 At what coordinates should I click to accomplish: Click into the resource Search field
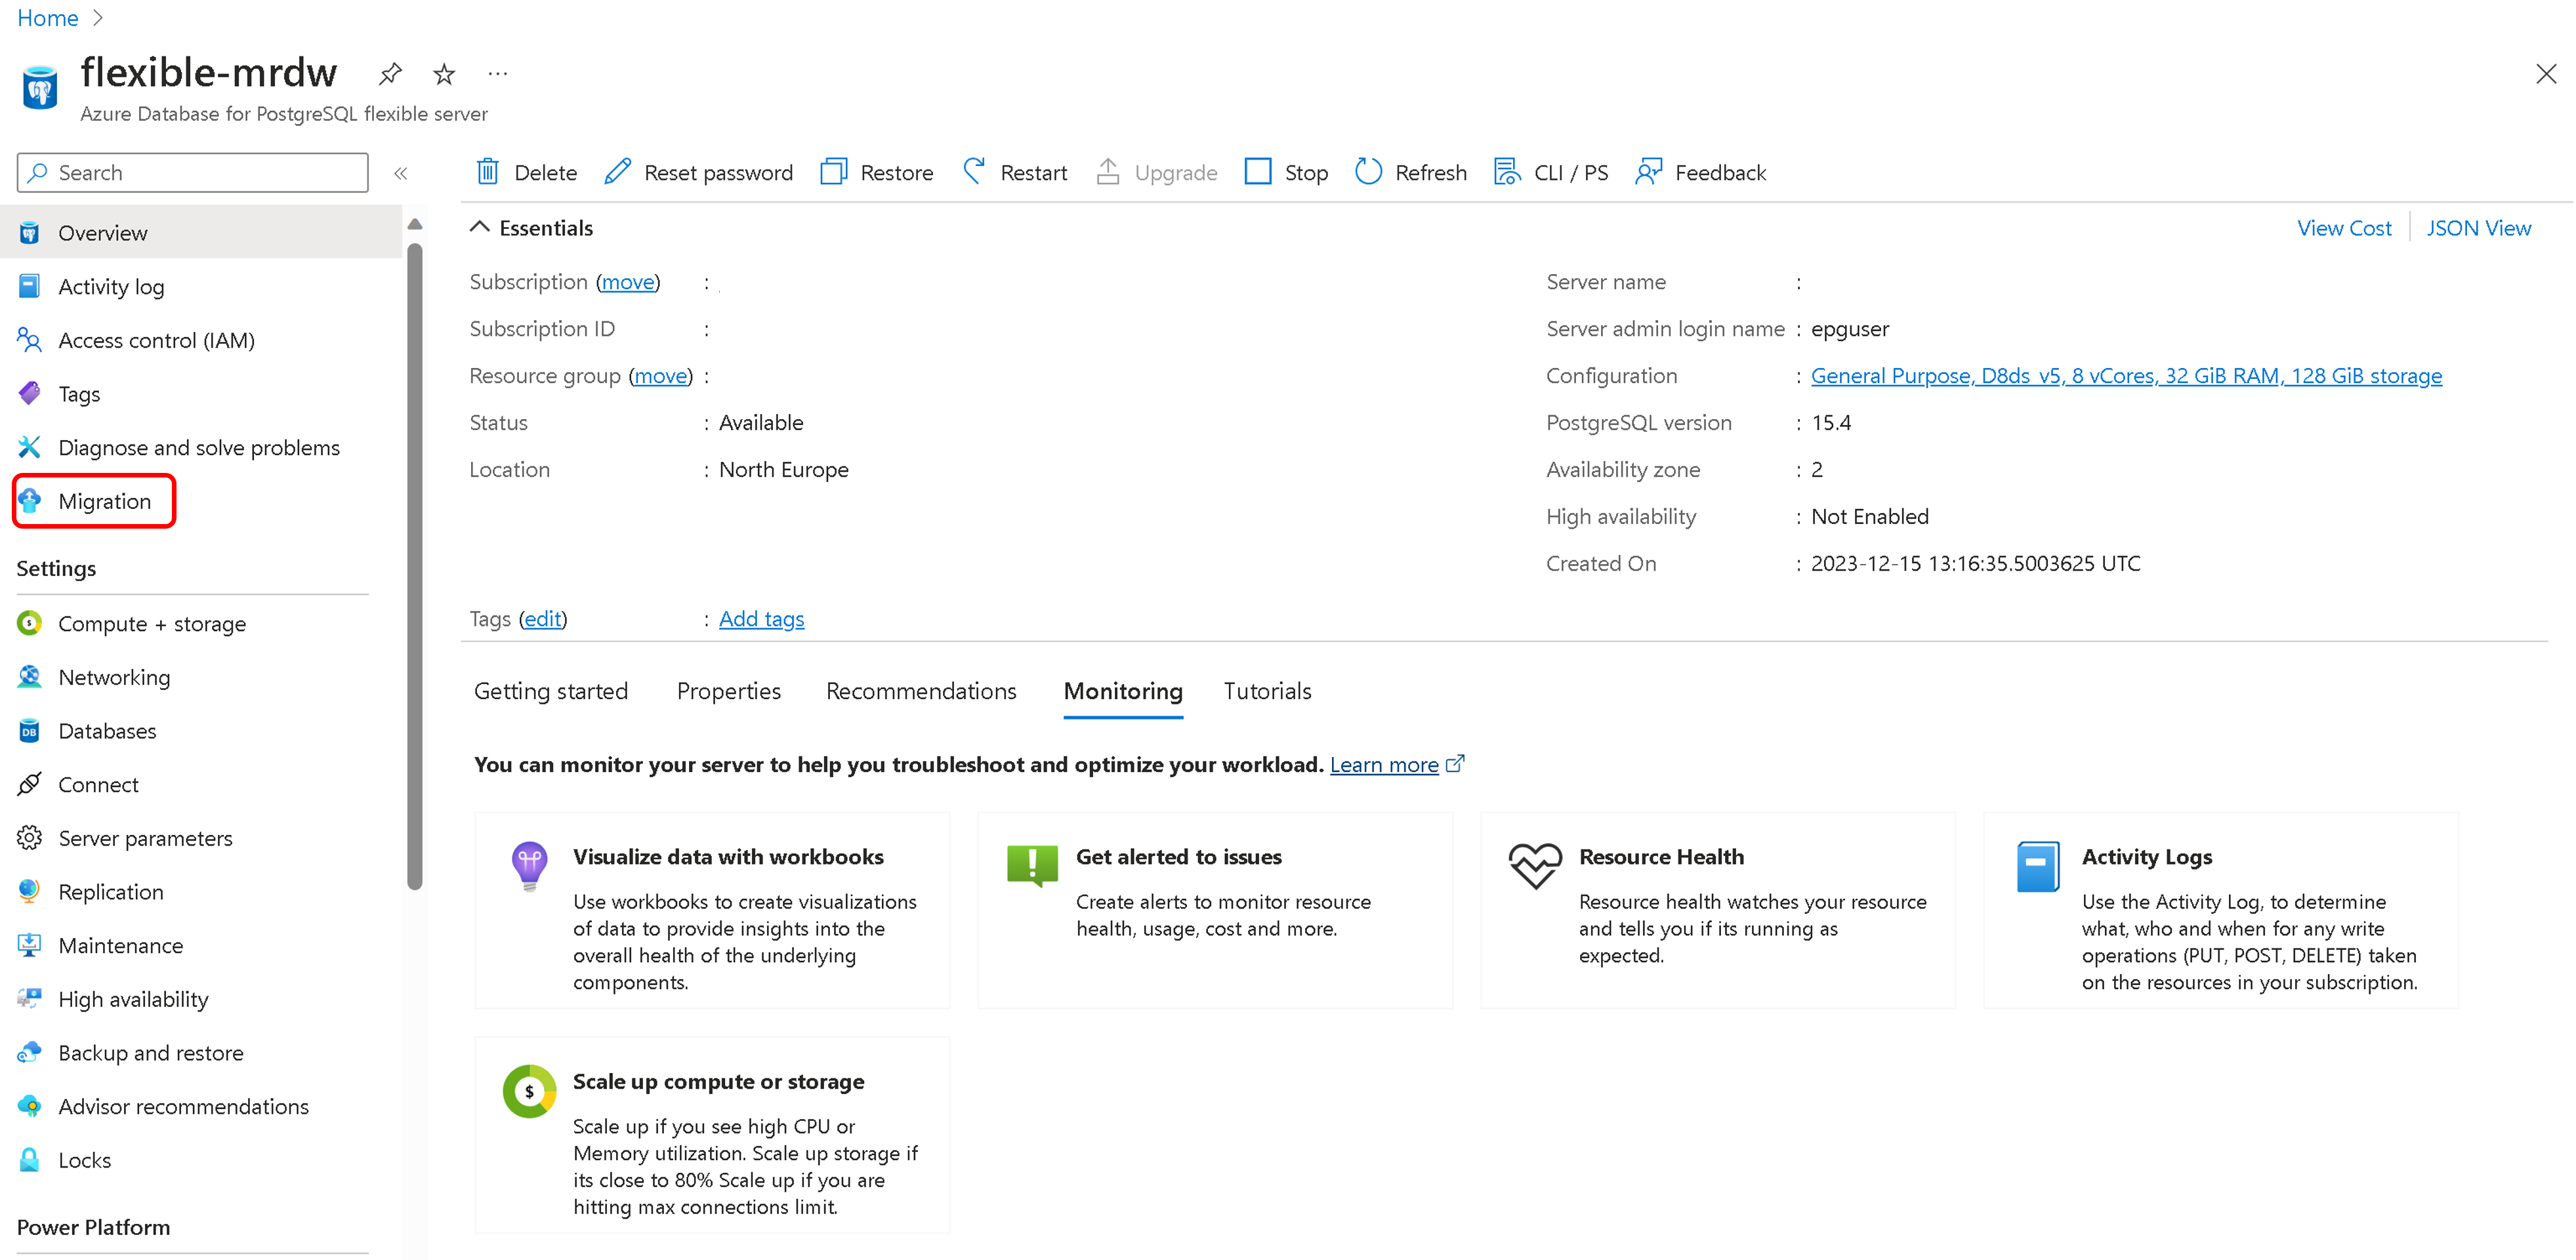(x=190, y=172)
